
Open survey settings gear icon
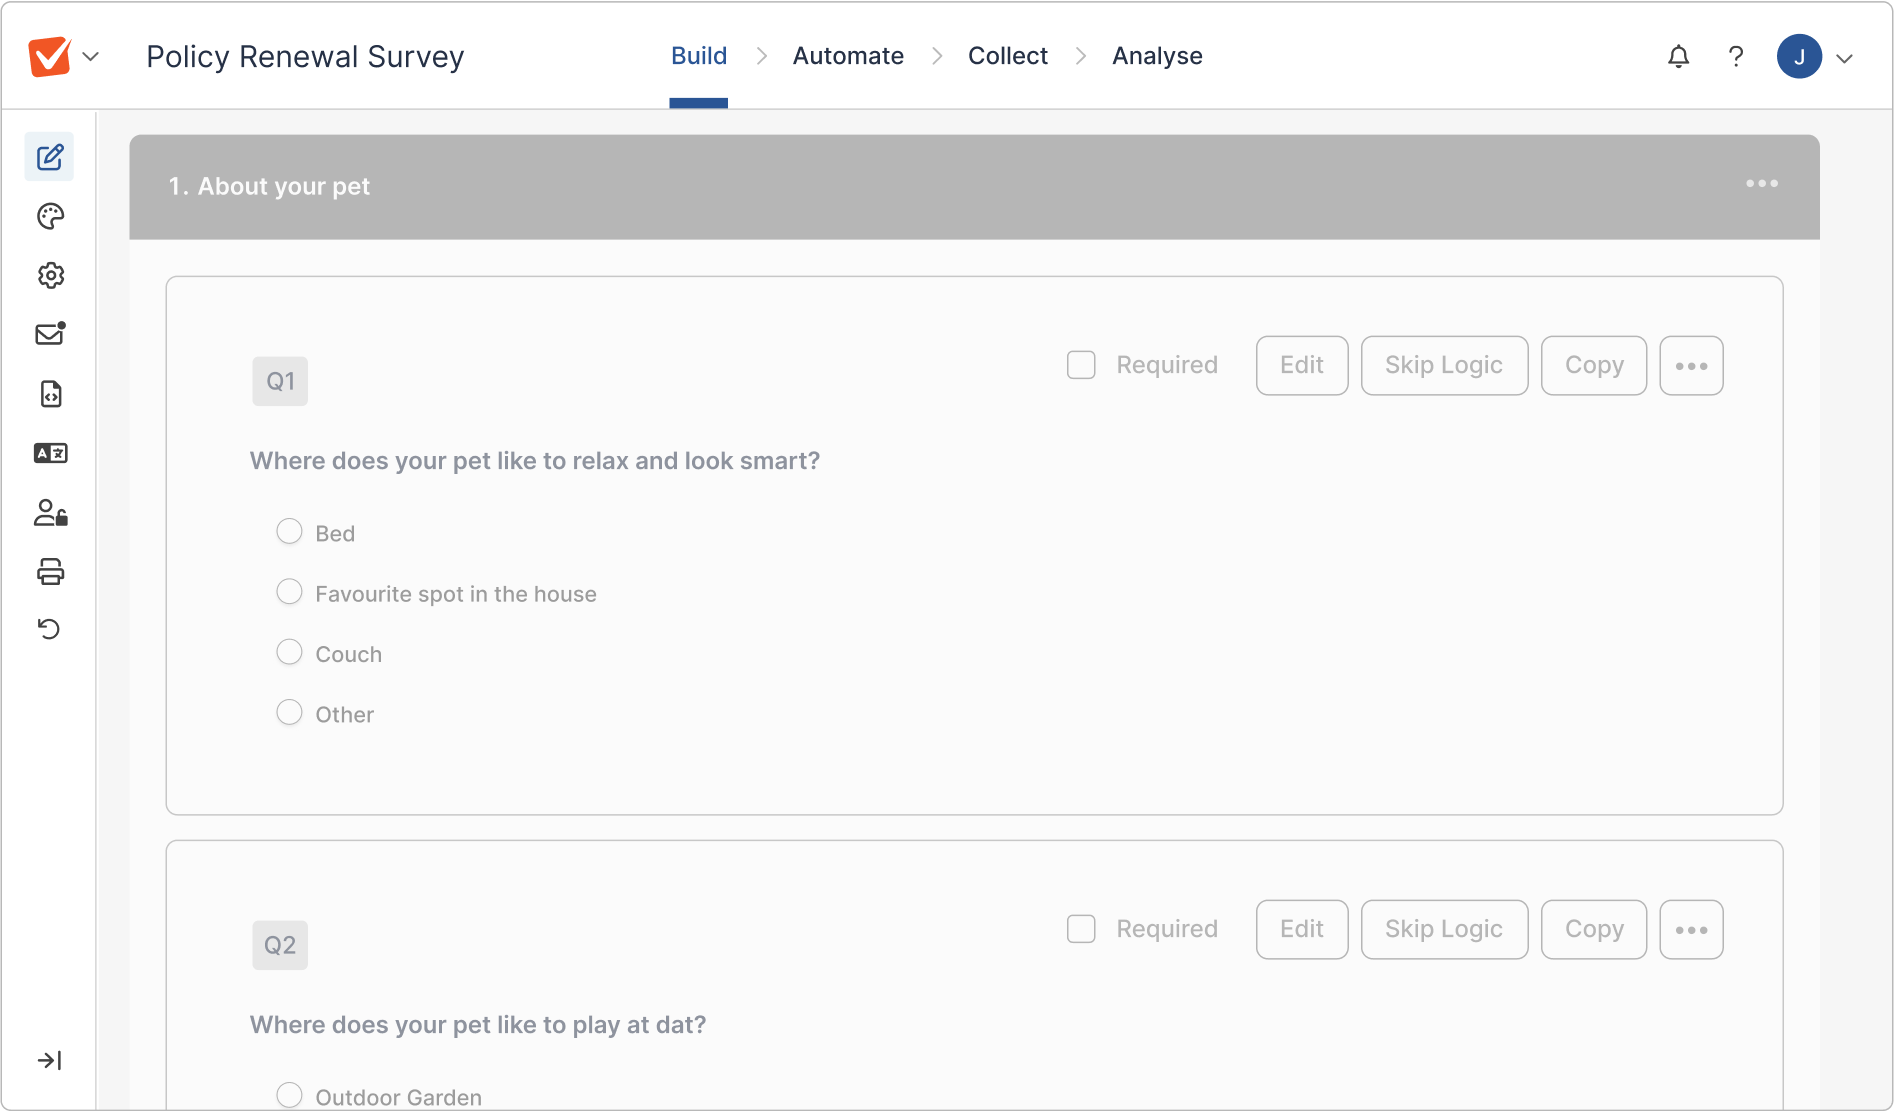50,275
